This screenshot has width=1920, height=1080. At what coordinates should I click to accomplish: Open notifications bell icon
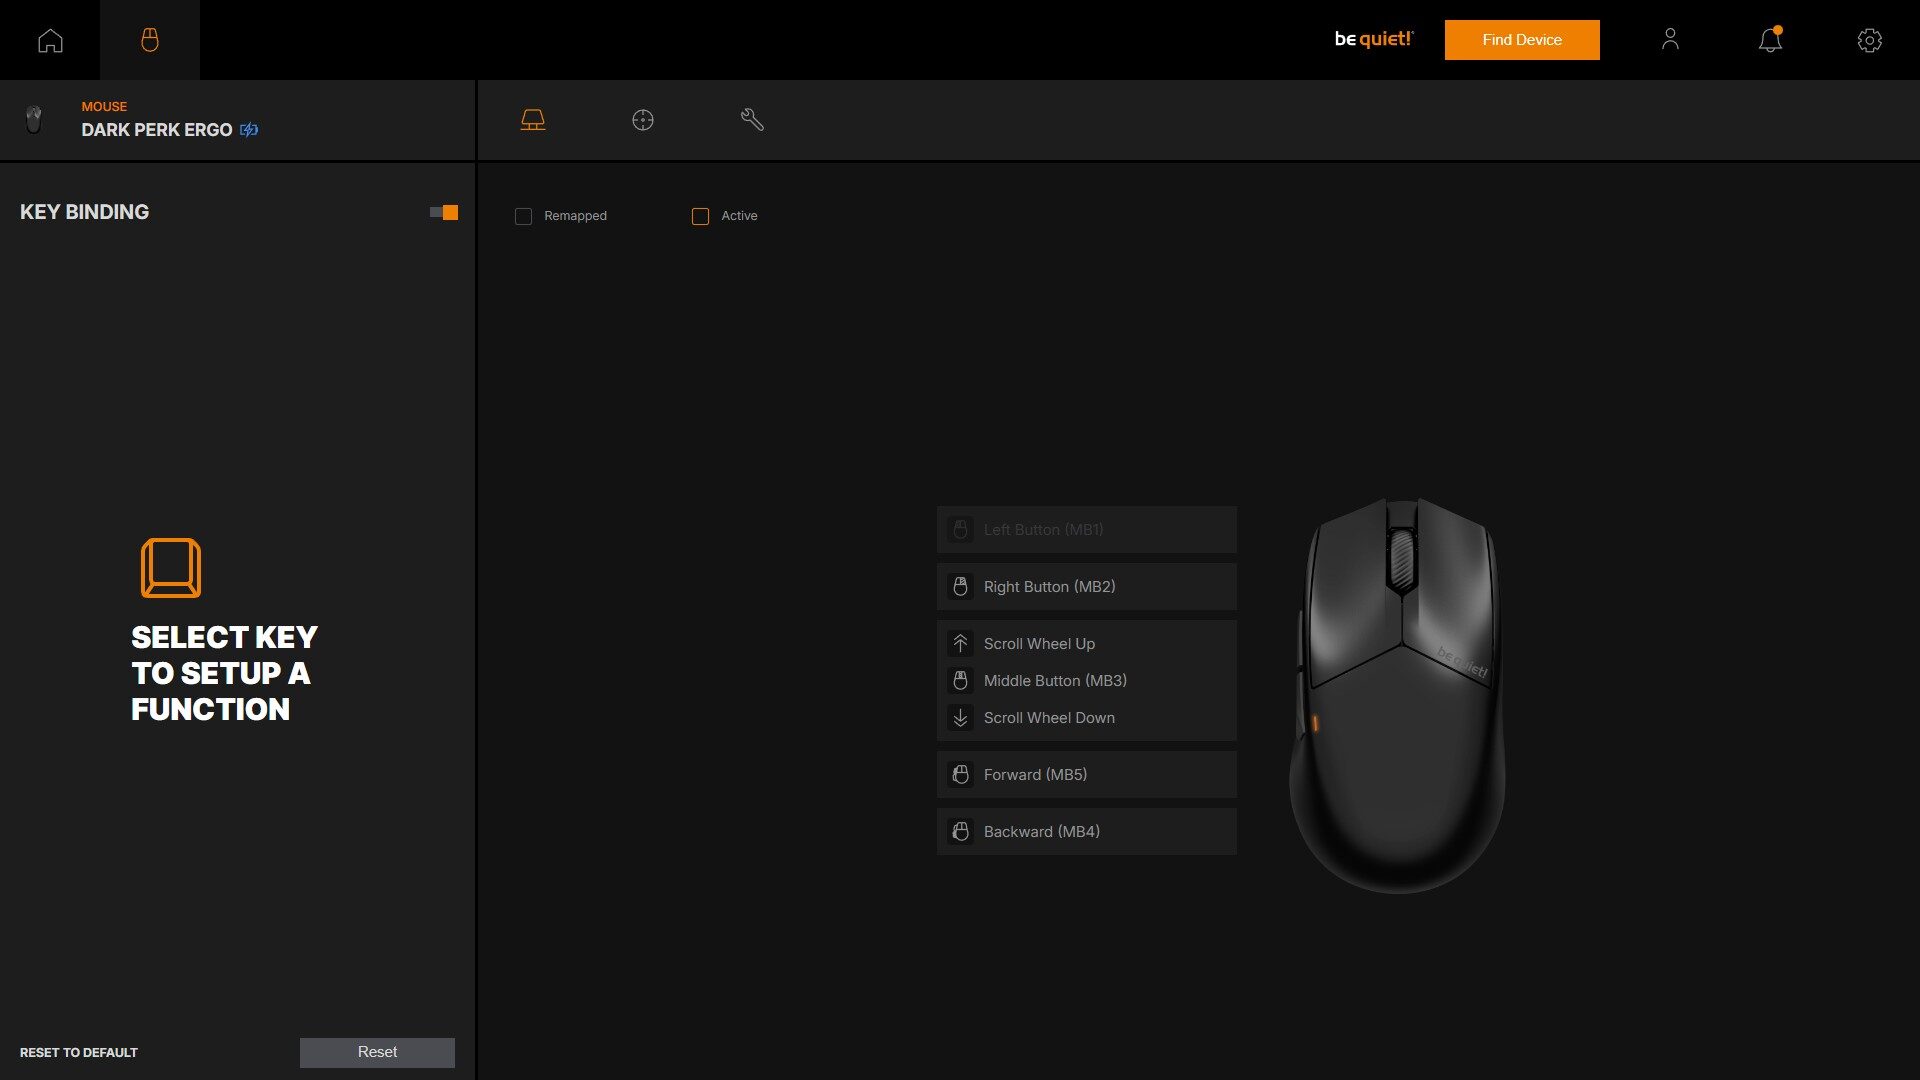tap(1770, 39)
